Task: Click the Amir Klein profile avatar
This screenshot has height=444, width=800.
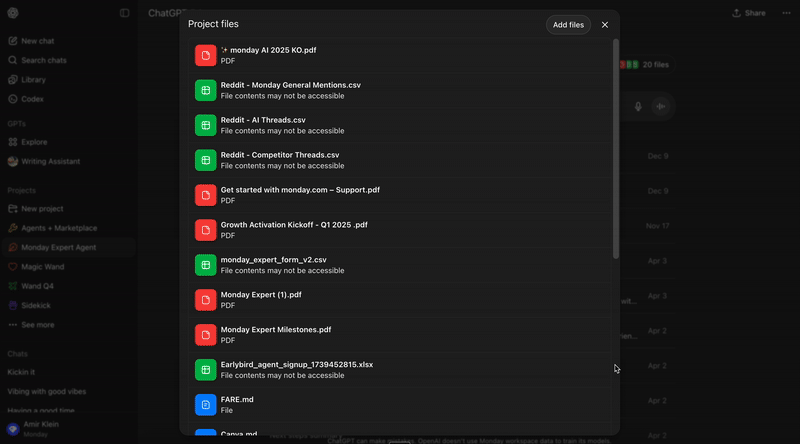Action: point(13,429)
